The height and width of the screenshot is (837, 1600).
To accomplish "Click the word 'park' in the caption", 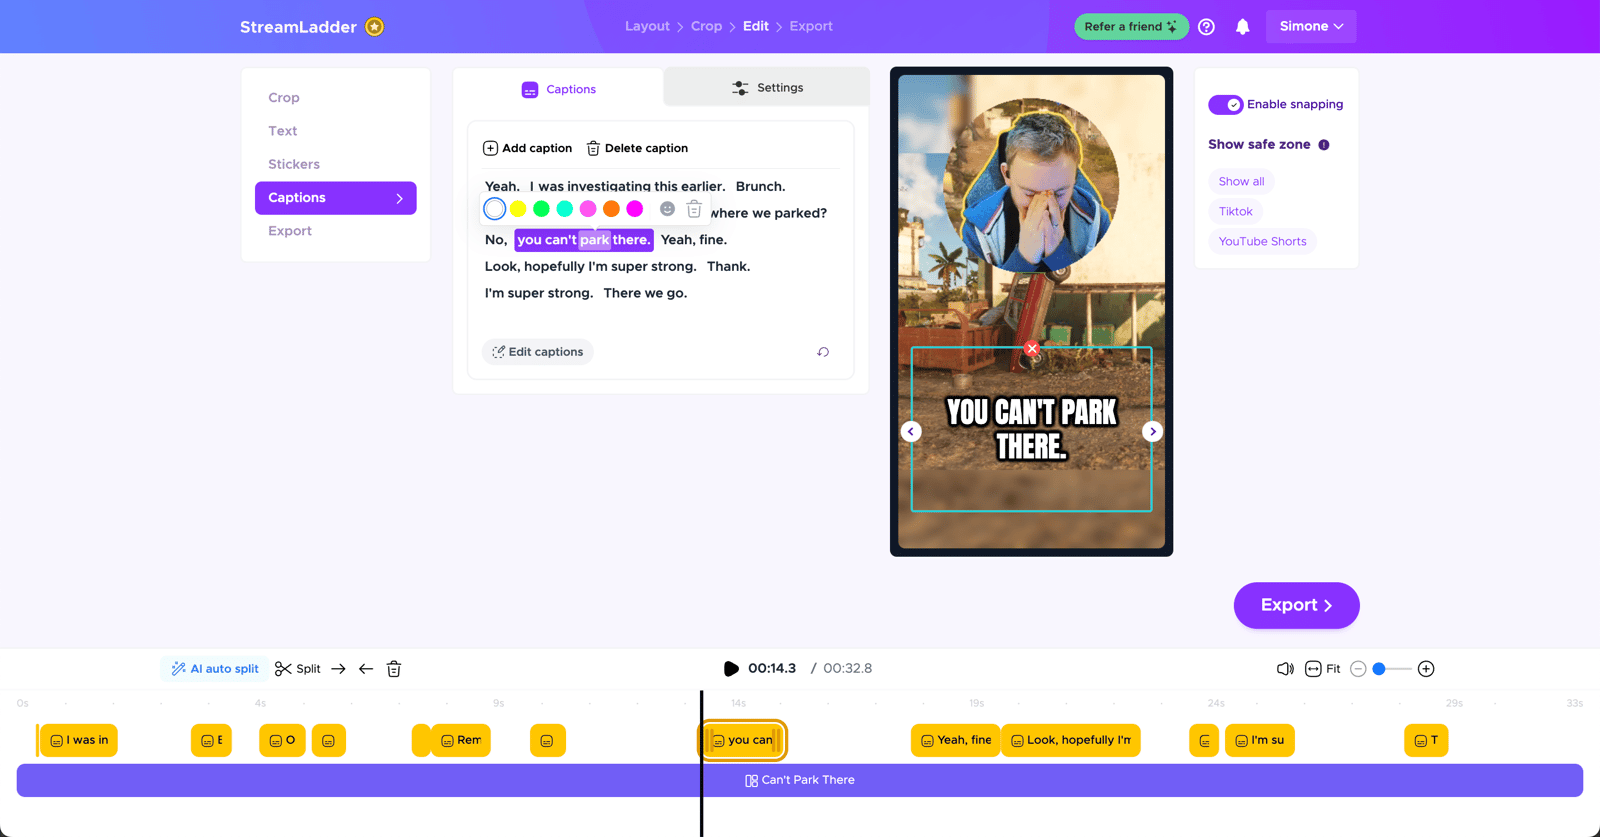I will [x=594, y=240].
